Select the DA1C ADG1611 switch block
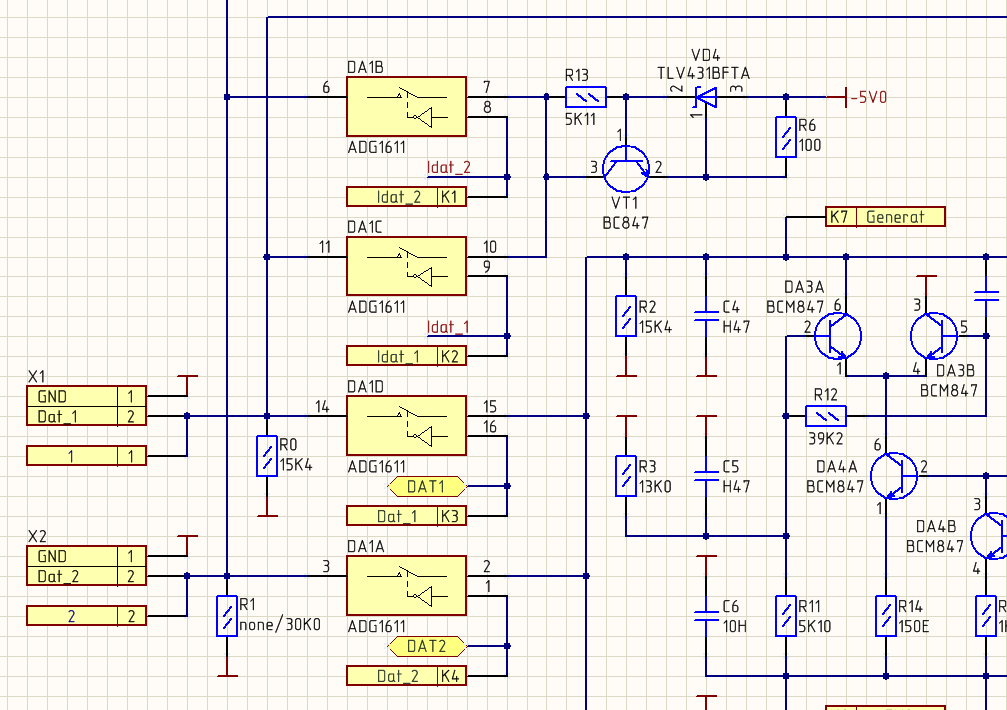Viewport: 1007px width, 710px height. pyautogui.click(x=407, y=266)
